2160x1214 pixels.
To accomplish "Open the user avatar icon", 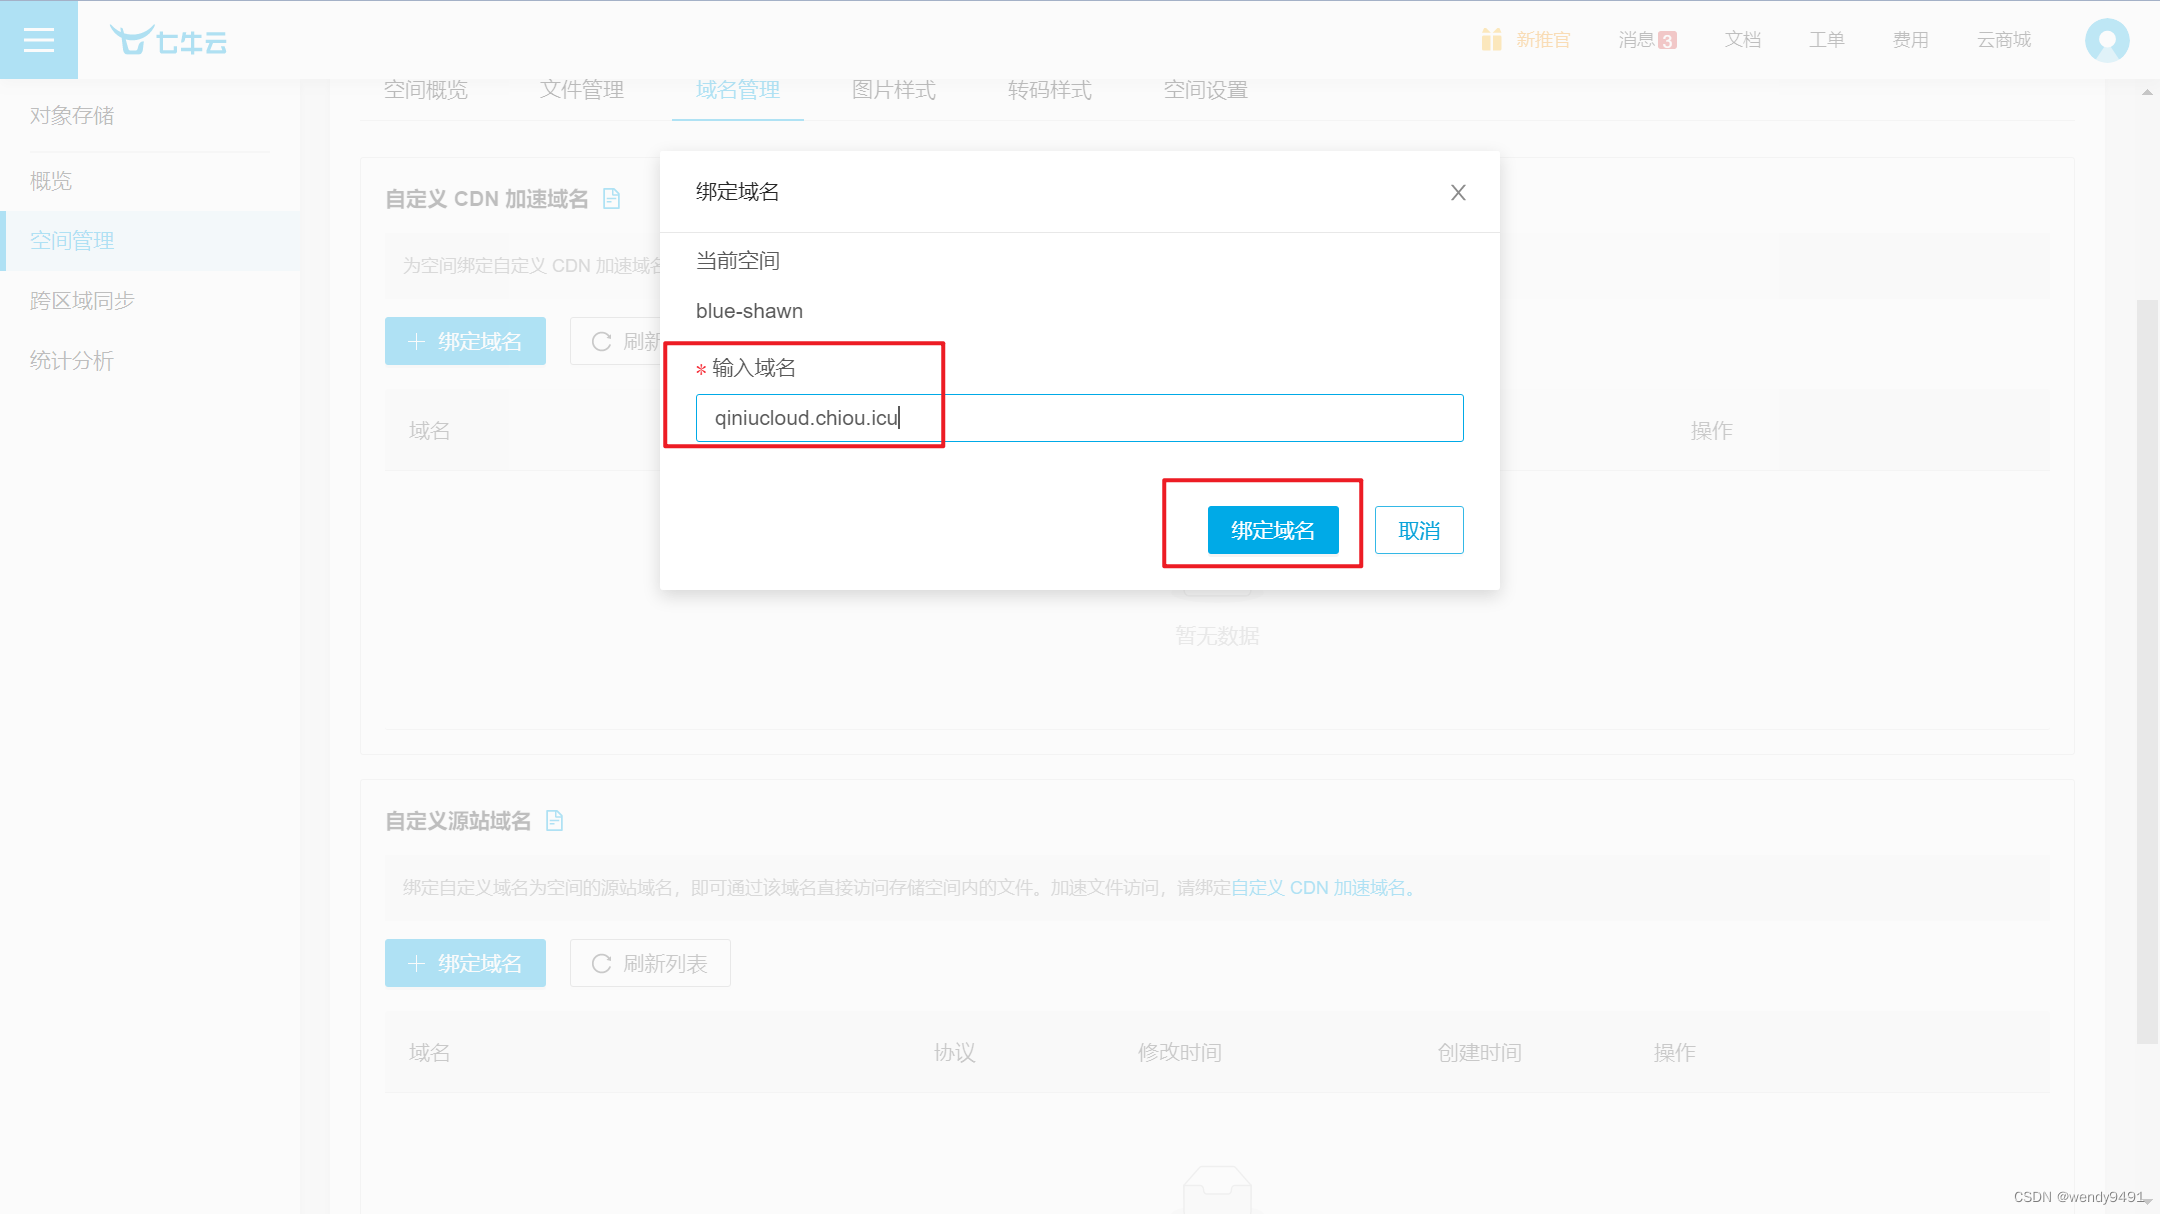I will [2106, 41].
